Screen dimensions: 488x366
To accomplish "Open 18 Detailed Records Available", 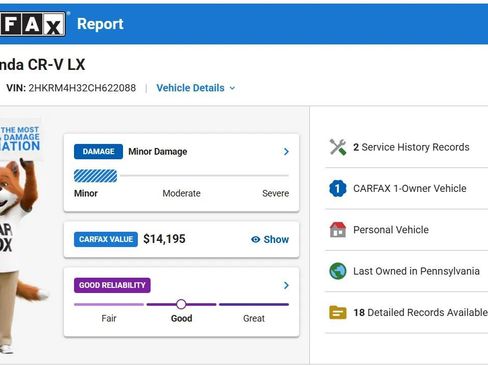I will click(x=406, y=312).
